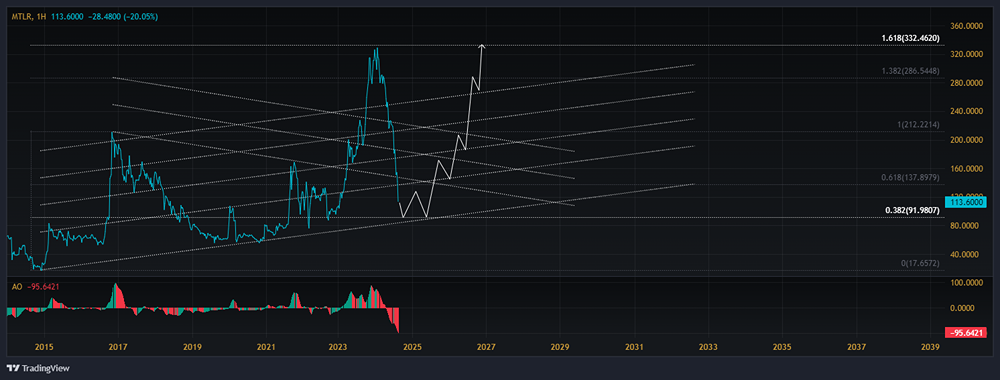Screen dimensions: 1000x380
Task: Click 200.0000 on the price axis
Action: click(967, 140)
